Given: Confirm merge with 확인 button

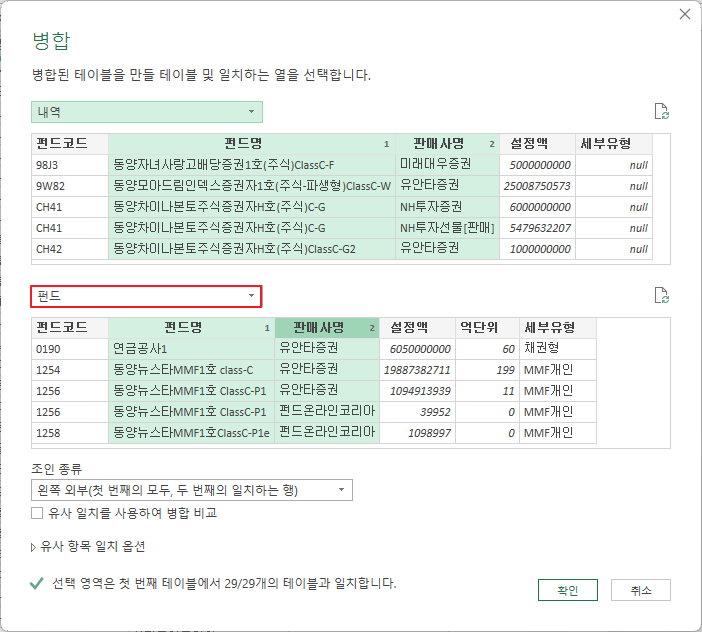Looking at the screenshot, I should click(x=568, y=590).
